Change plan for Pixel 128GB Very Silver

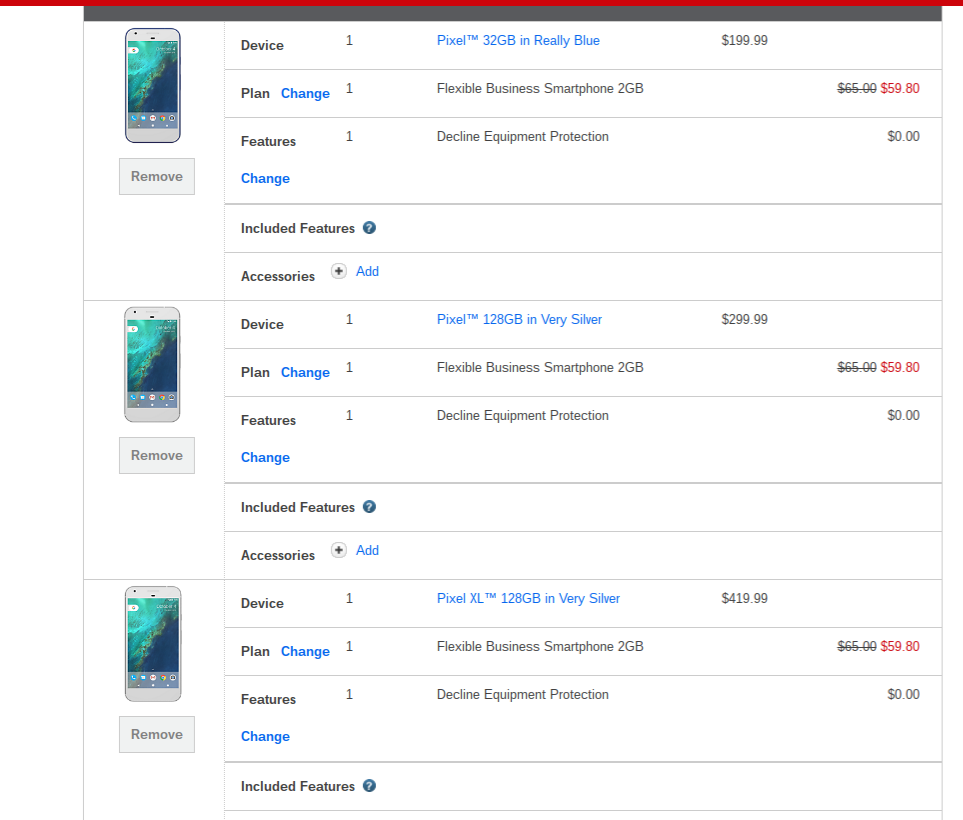pos(305,372)
